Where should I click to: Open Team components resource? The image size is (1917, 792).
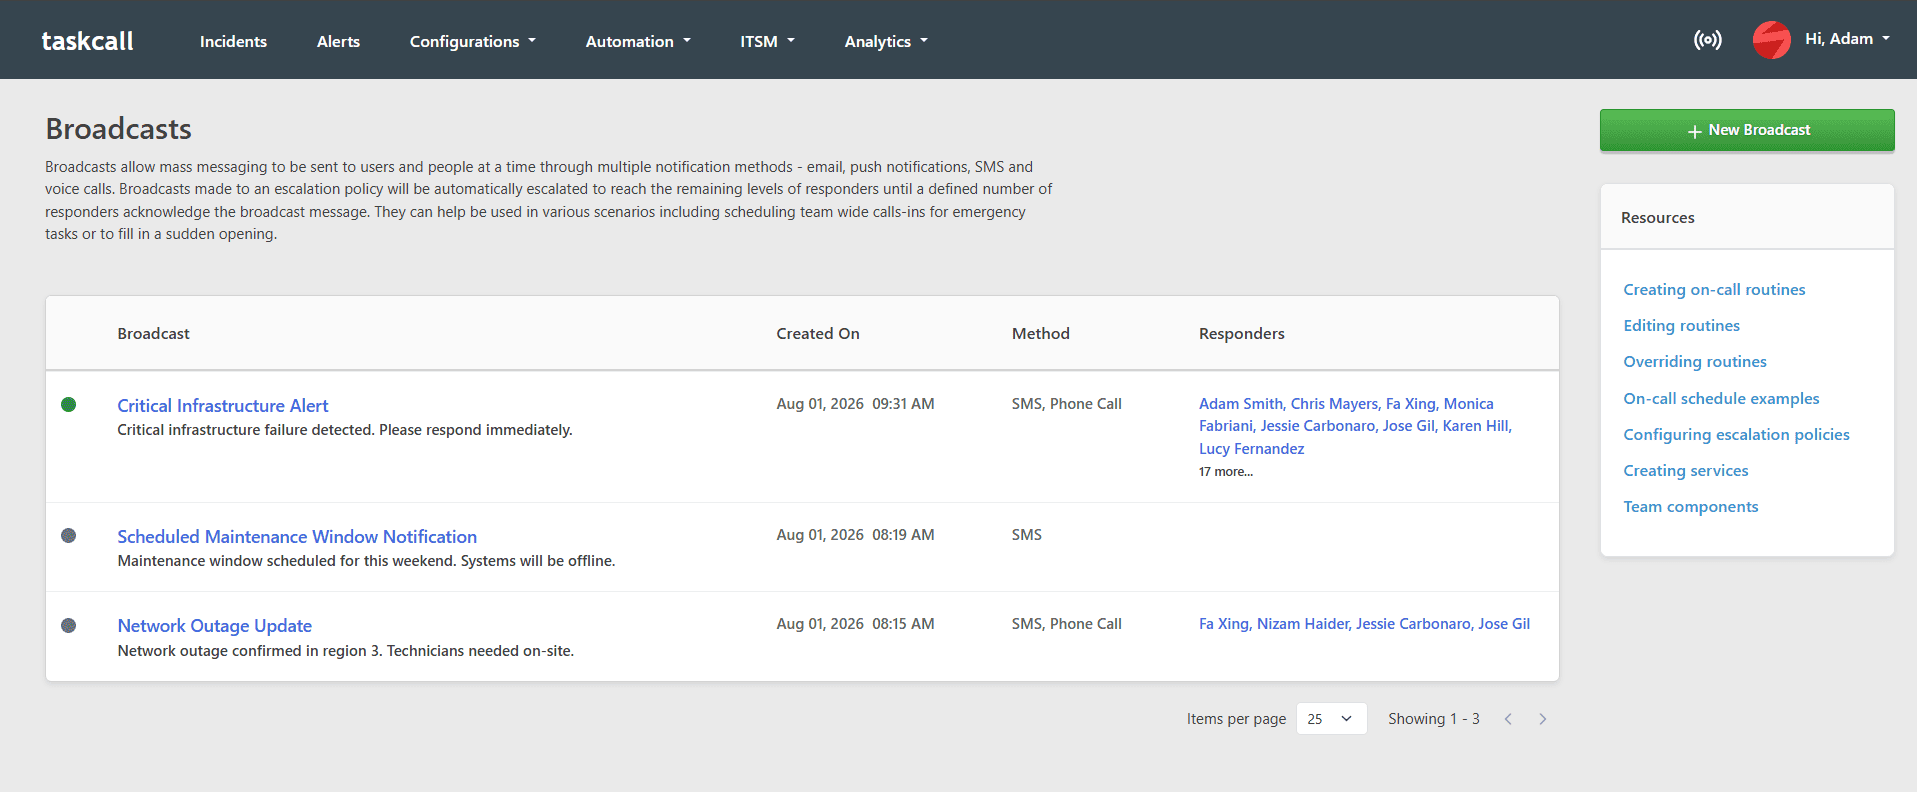point(1690,507)
